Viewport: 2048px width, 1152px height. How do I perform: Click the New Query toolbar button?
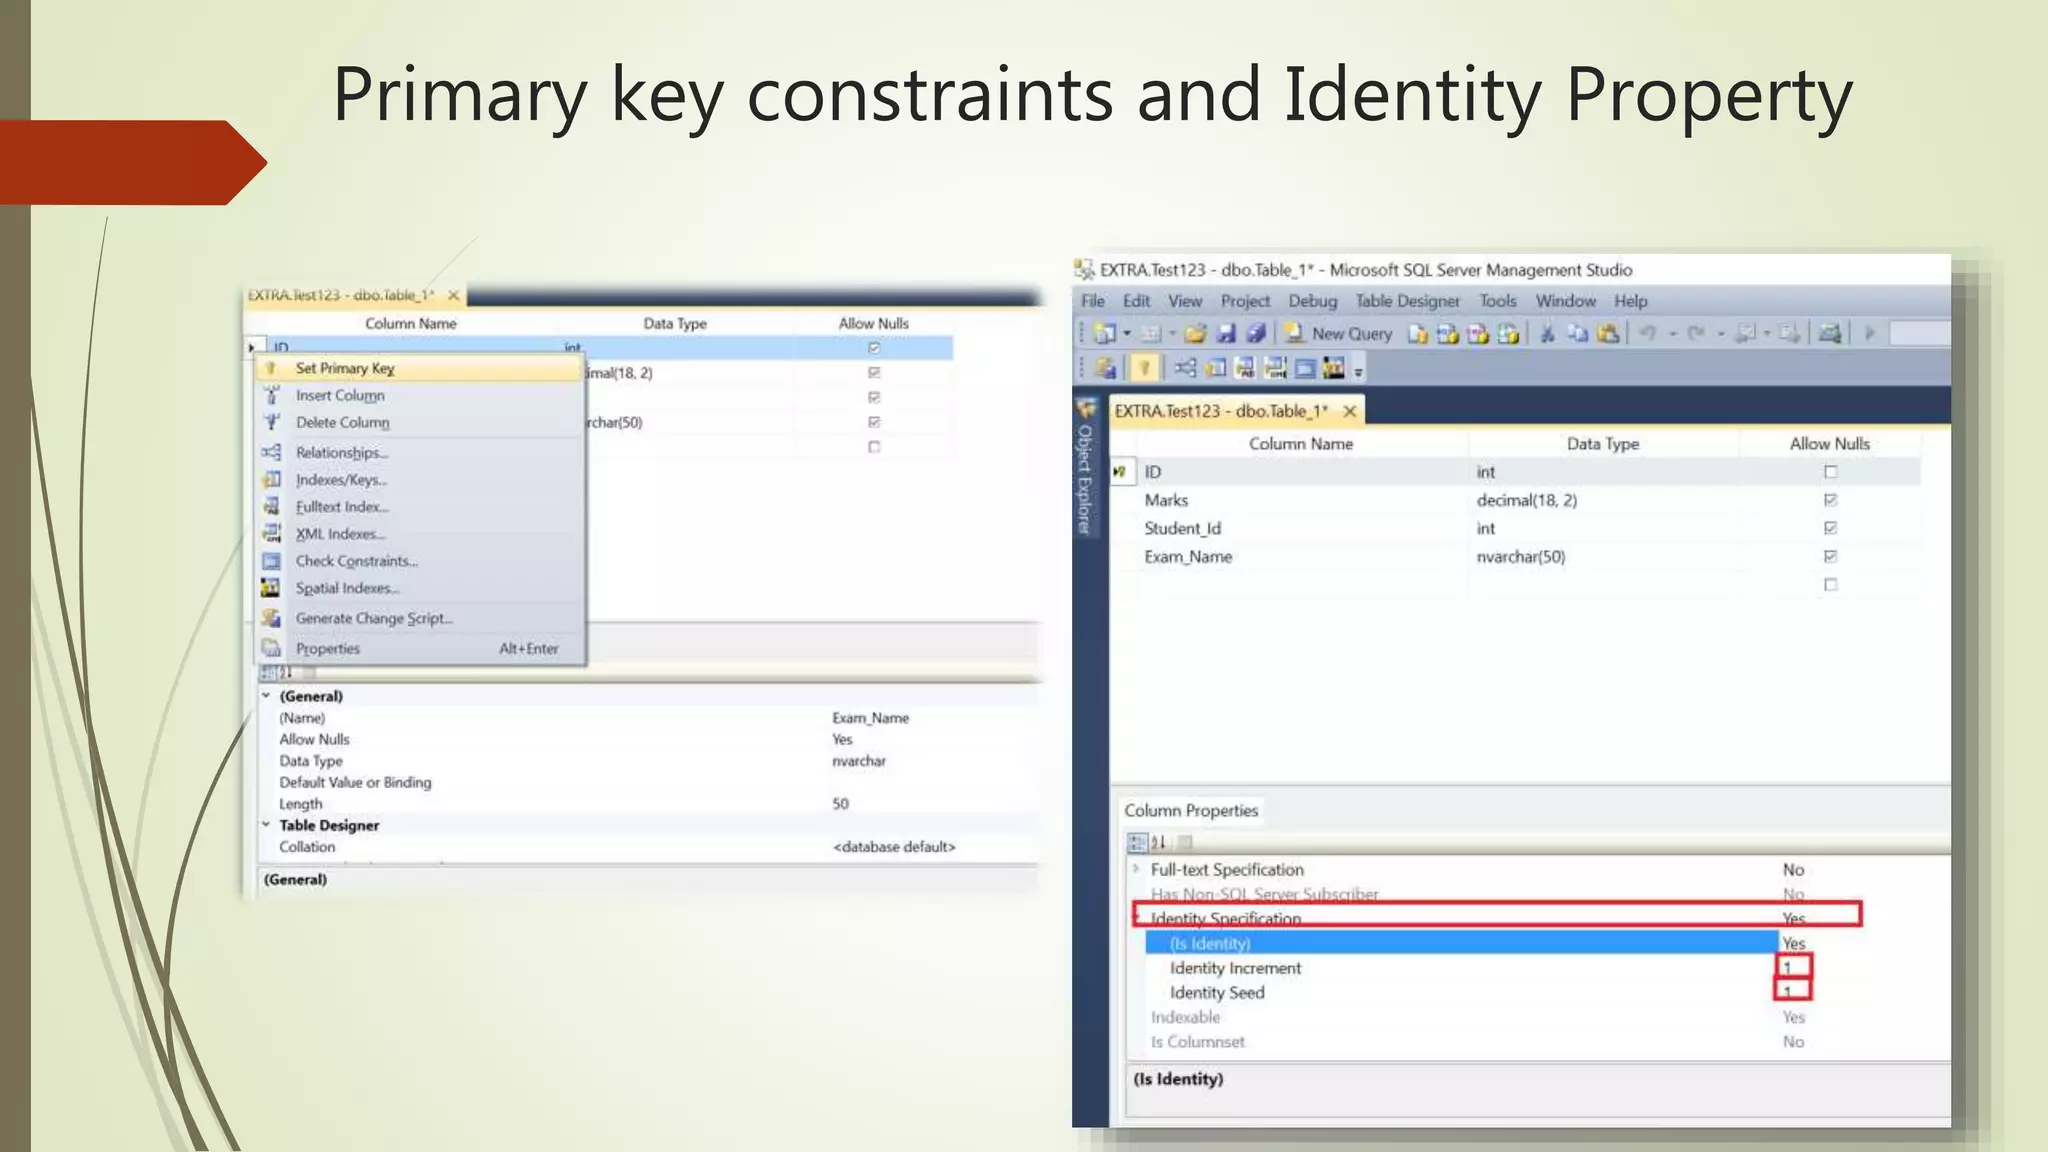pos(1337,333)
